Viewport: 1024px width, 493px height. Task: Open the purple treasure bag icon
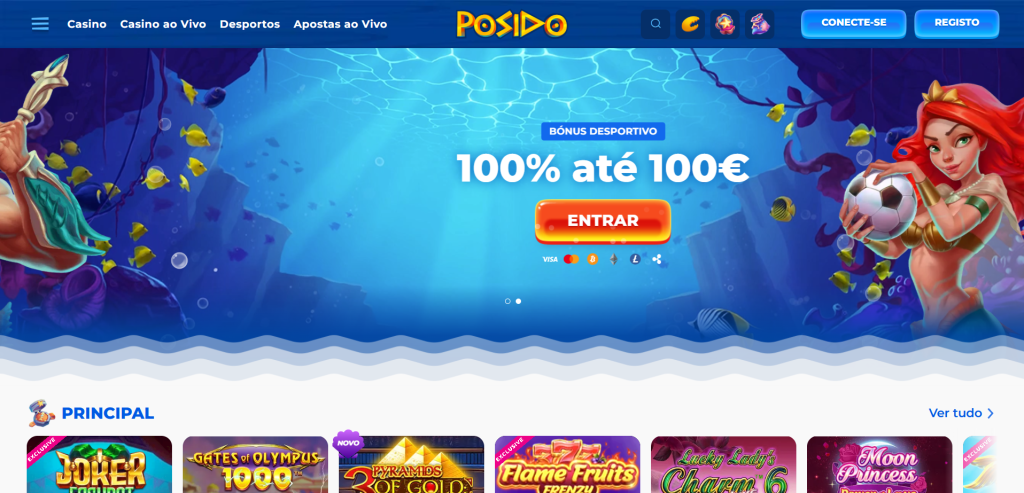[x=760, y=24]
